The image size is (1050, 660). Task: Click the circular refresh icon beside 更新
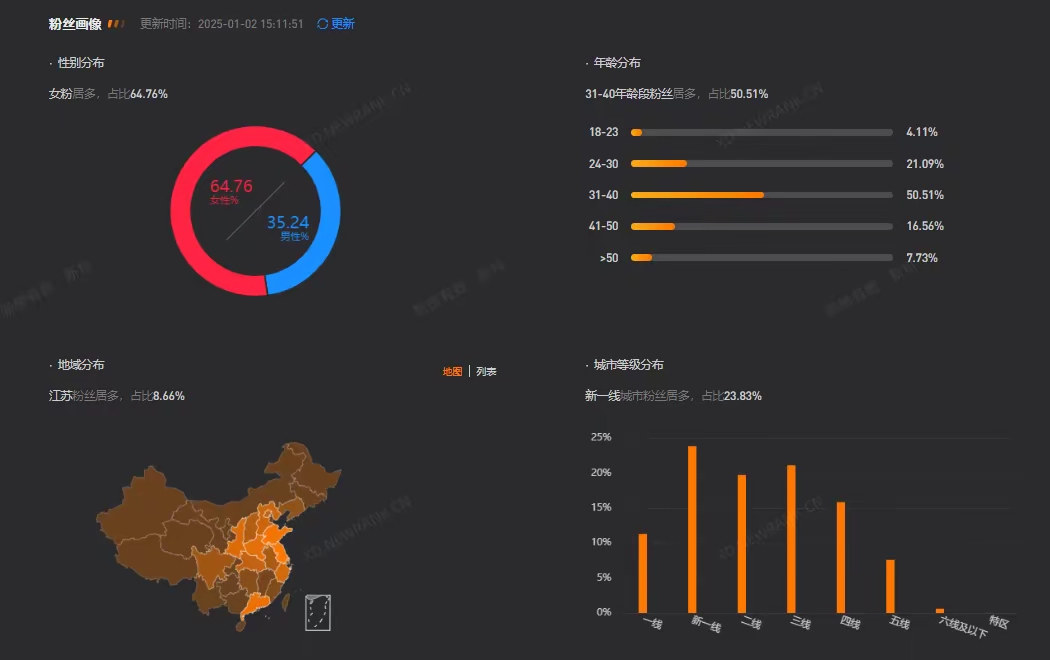[320, 22]
